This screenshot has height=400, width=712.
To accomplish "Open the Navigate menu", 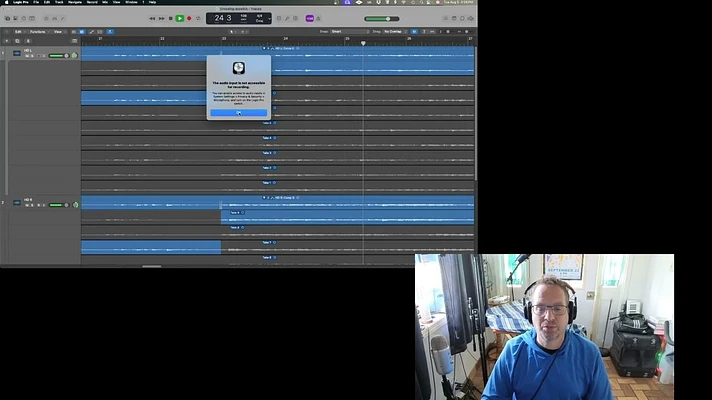I will 75,2.
